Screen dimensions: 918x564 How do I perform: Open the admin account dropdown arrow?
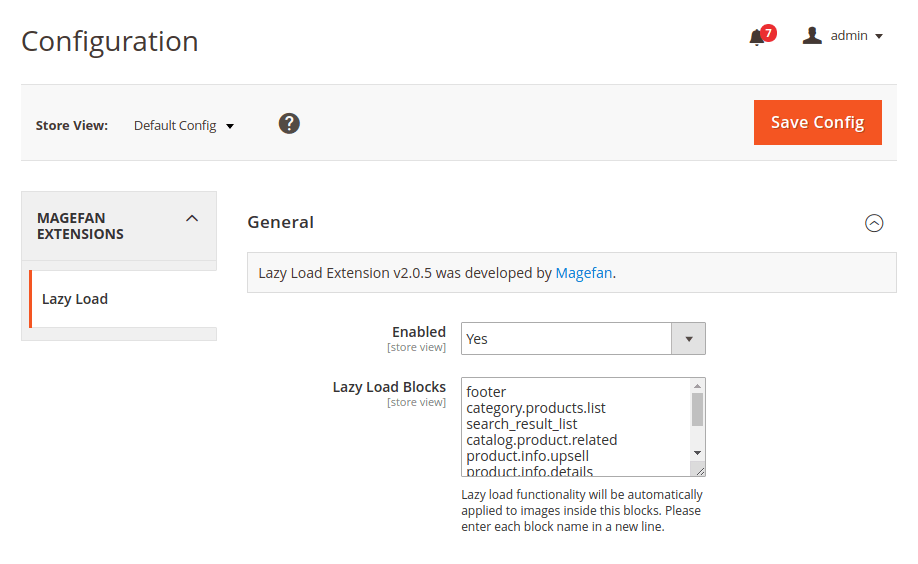click(879, 37)
